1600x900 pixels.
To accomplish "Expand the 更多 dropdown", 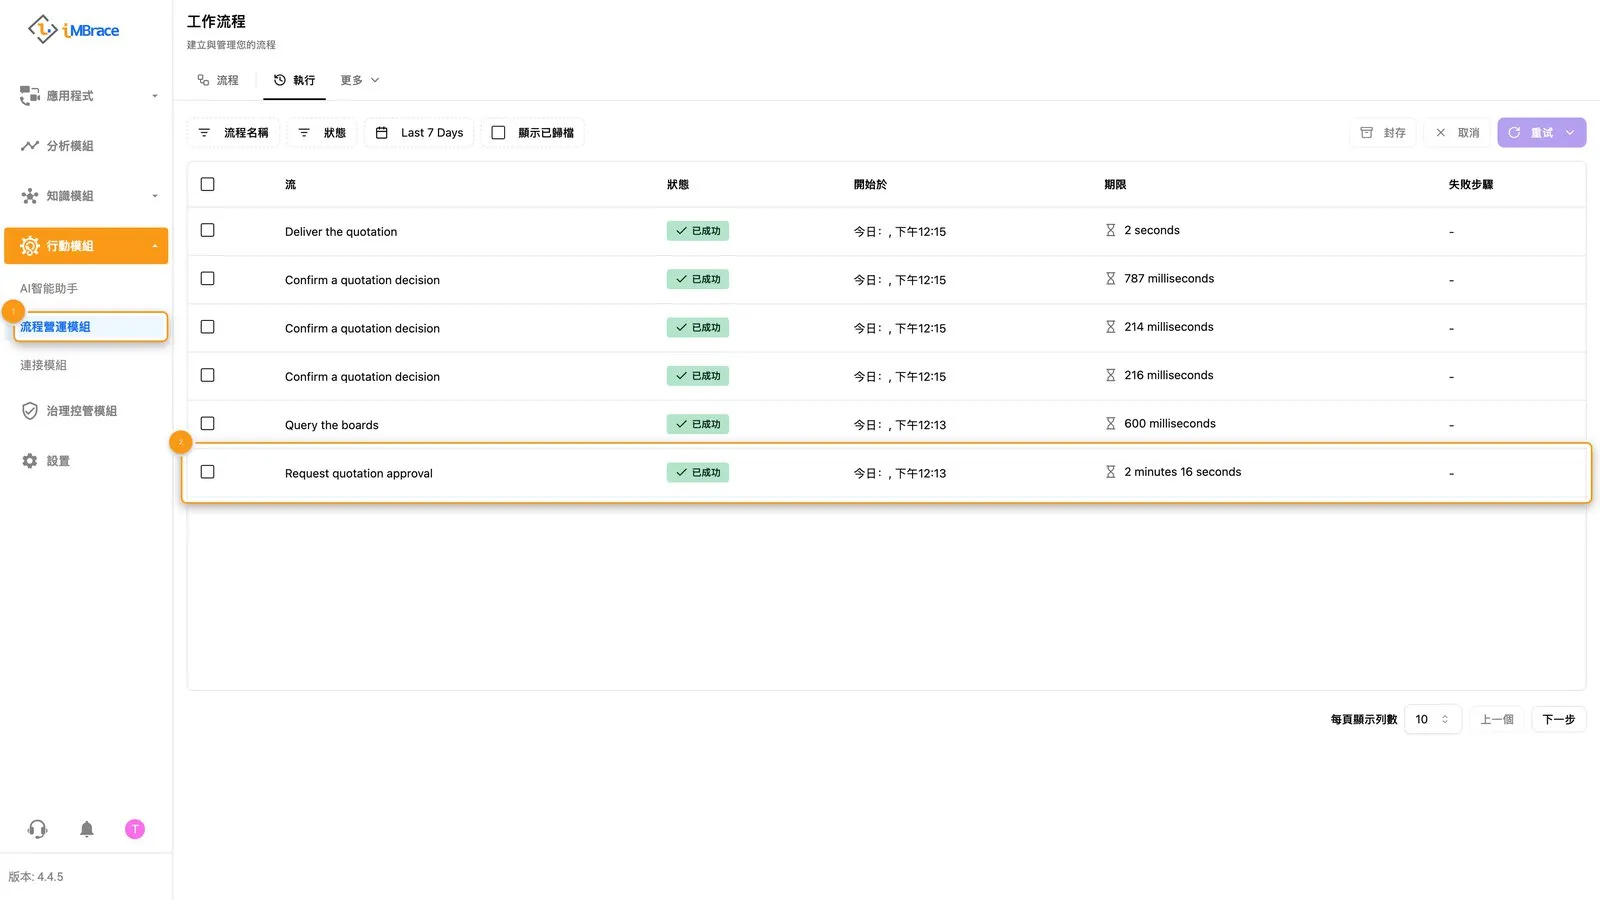I will (360, 80).
